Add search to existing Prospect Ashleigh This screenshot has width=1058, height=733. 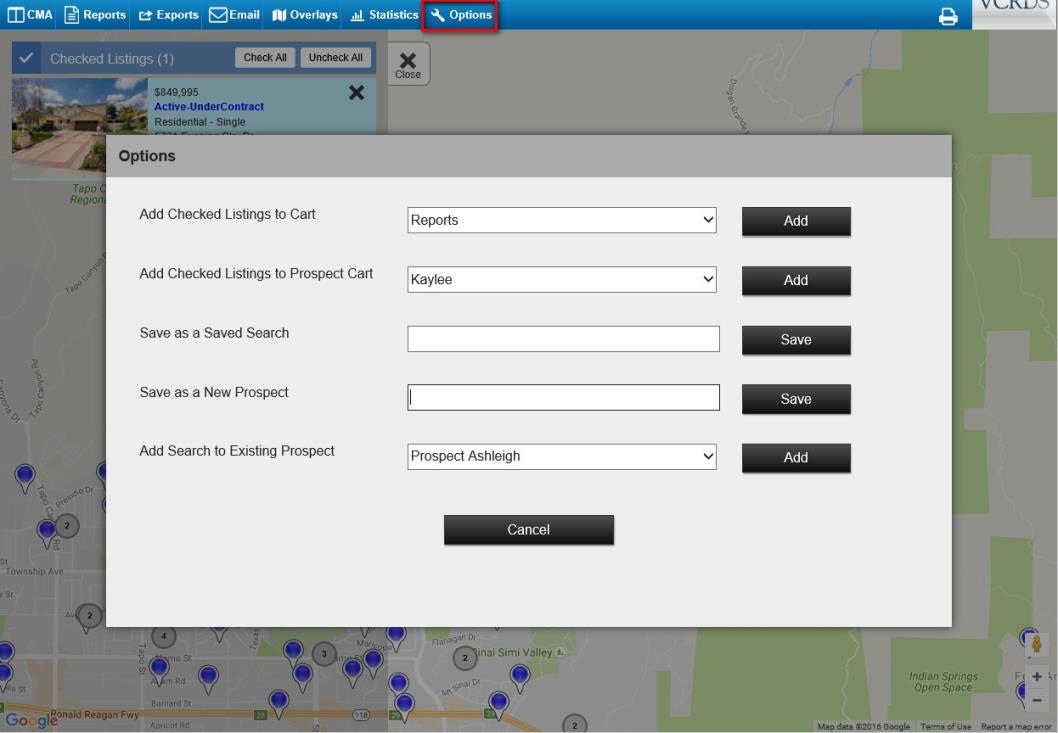(796, 458)
